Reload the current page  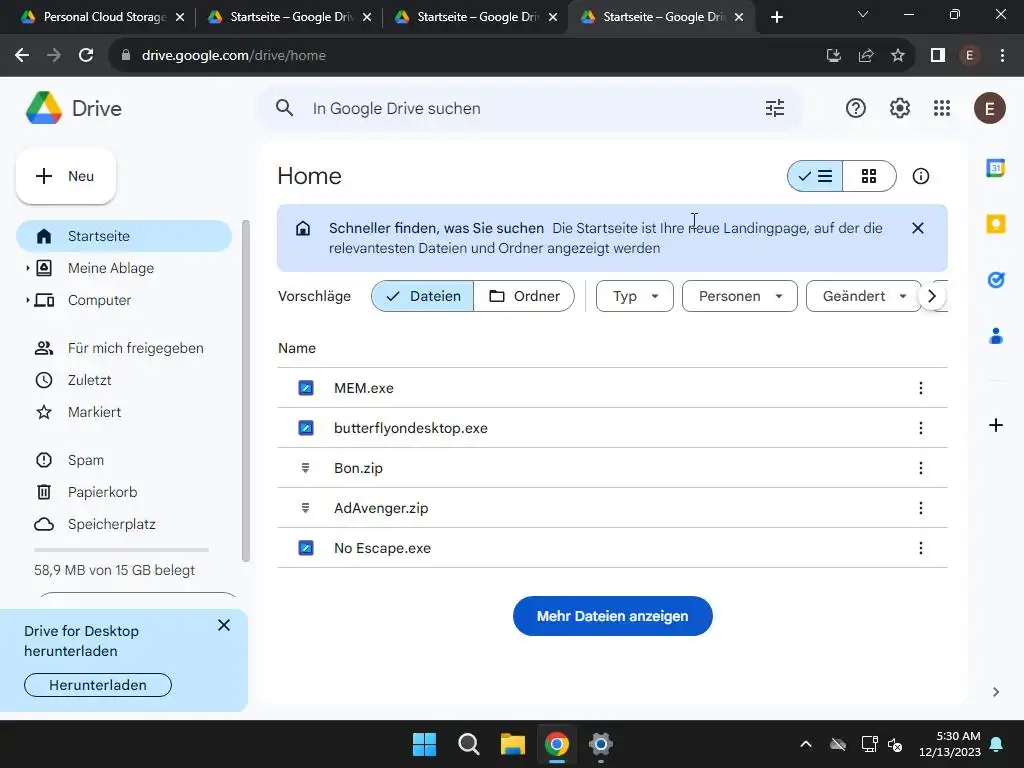coord(86,56)
